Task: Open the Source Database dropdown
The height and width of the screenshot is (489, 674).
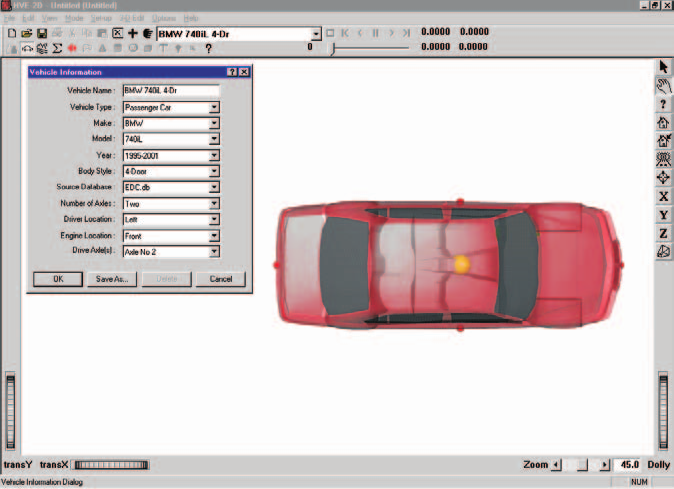Action: click(214, 187)
